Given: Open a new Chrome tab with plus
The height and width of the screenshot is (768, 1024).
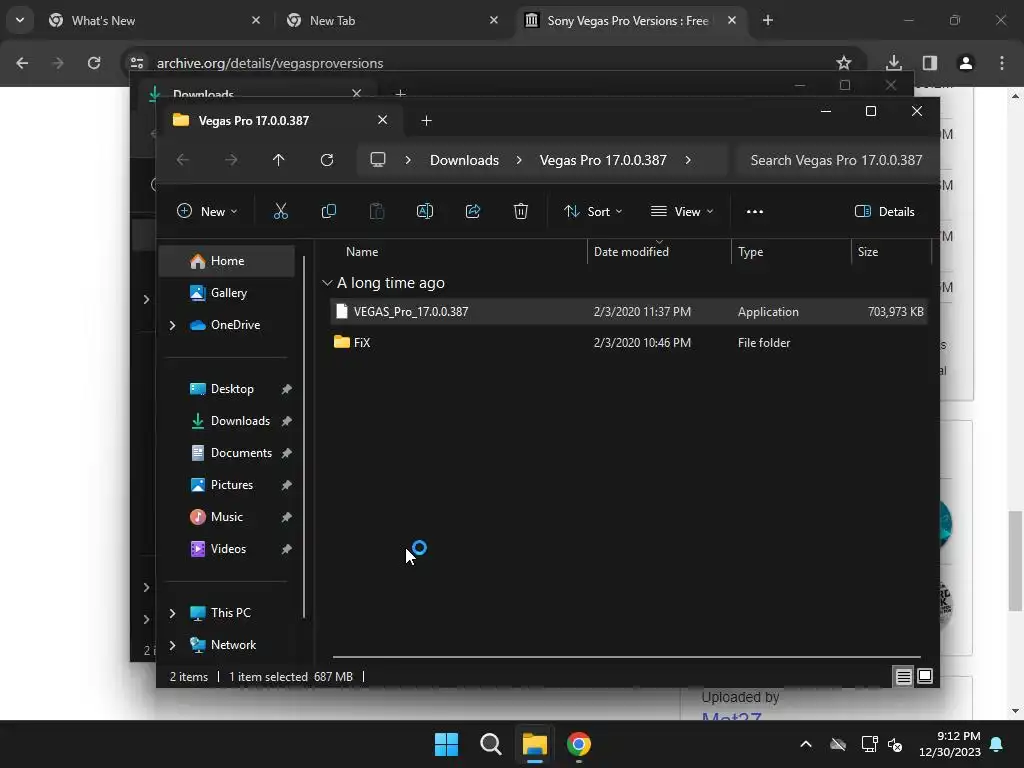Looking at the screenshot, I should coord(768,20).
